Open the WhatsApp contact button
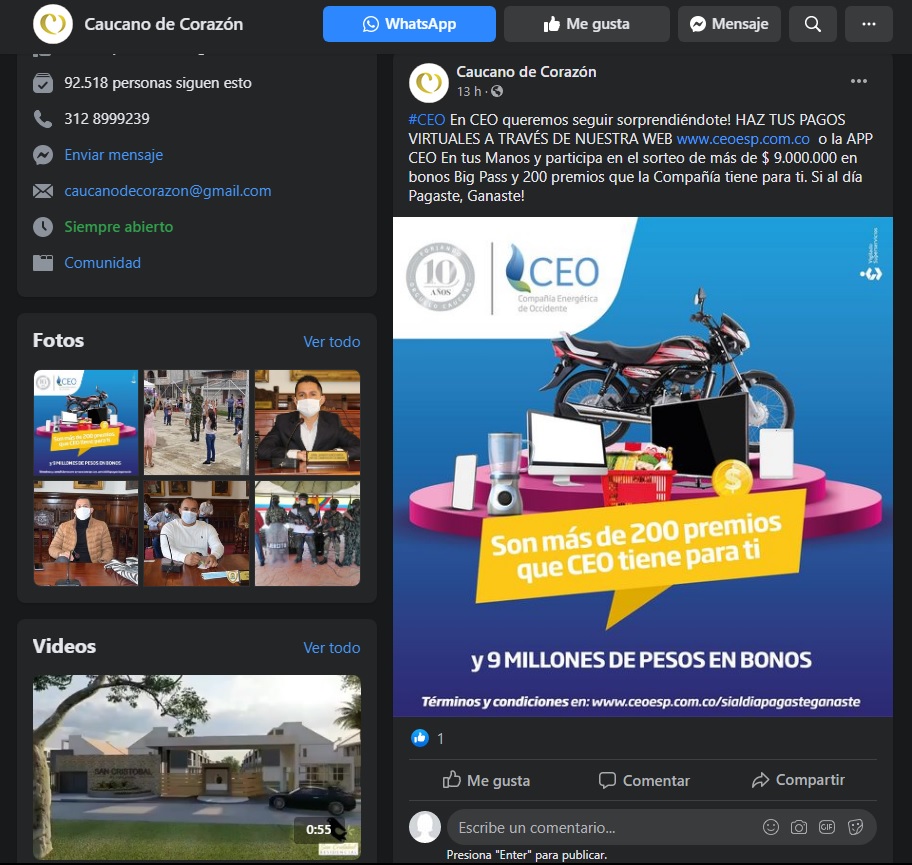The width and height of the screenshot is (912, 865). (409, 24)
